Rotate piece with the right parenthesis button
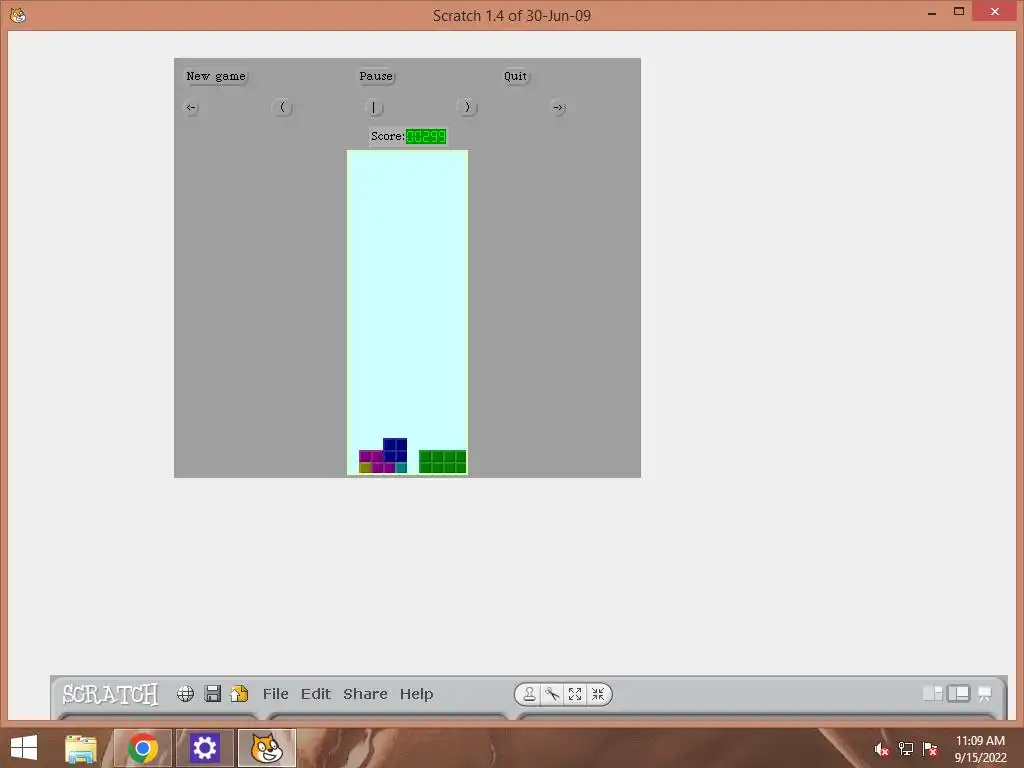 pyautogui.click(x=467, y=107)
